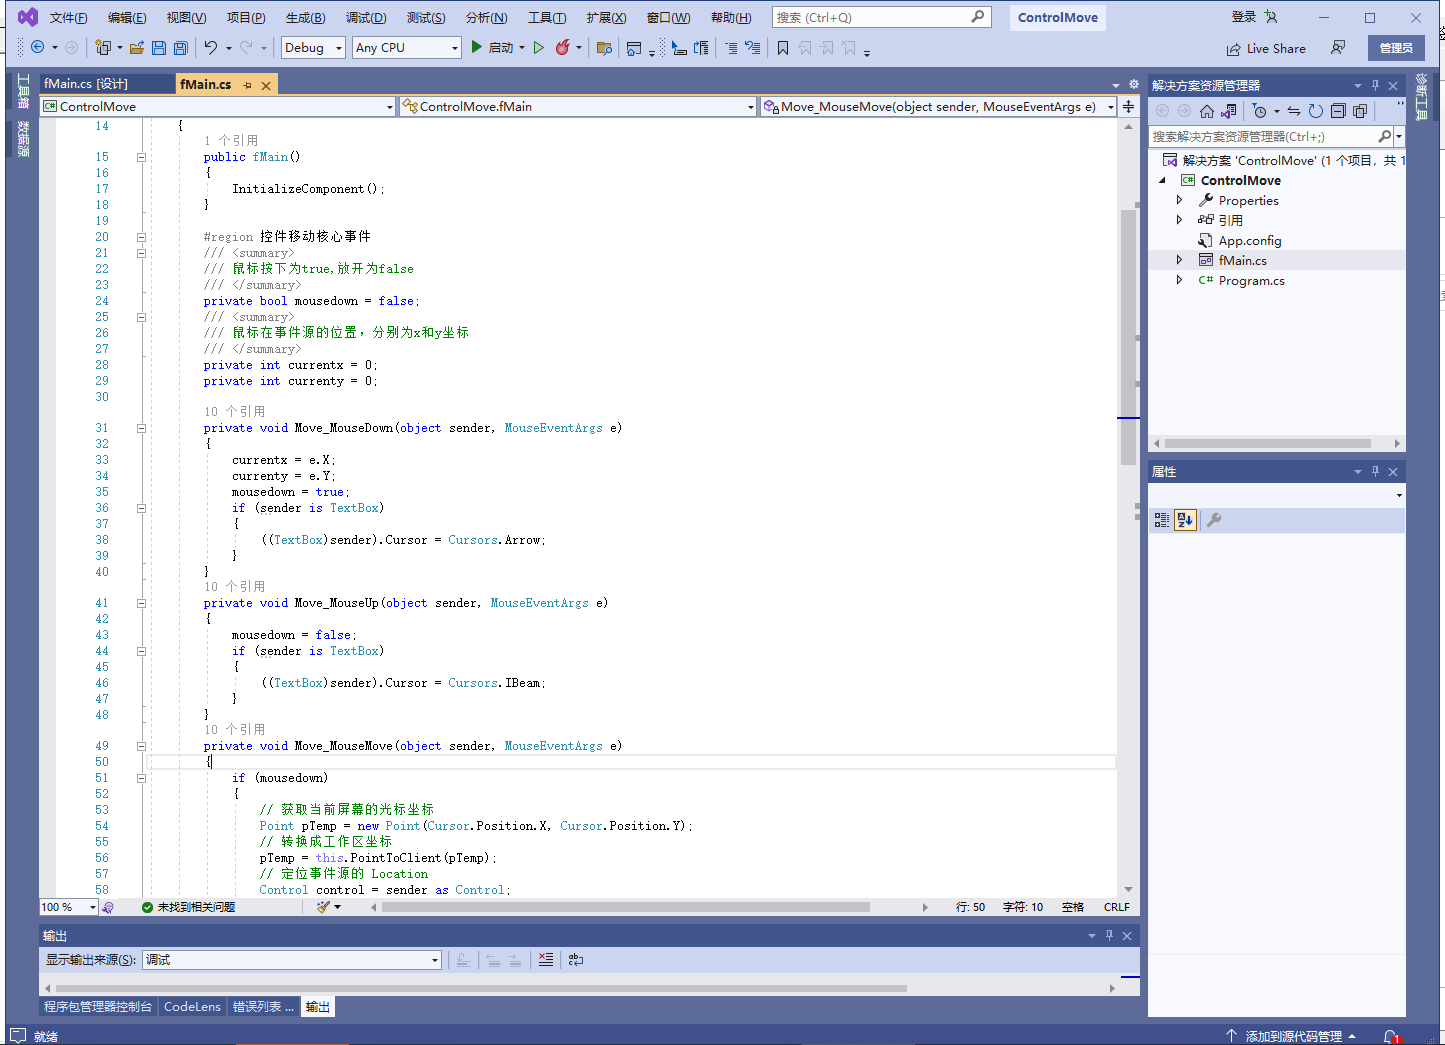The image size is (1445, 1045).
Task: Click the Property Pages wrench icon
Action: (x=1214, y=520)
